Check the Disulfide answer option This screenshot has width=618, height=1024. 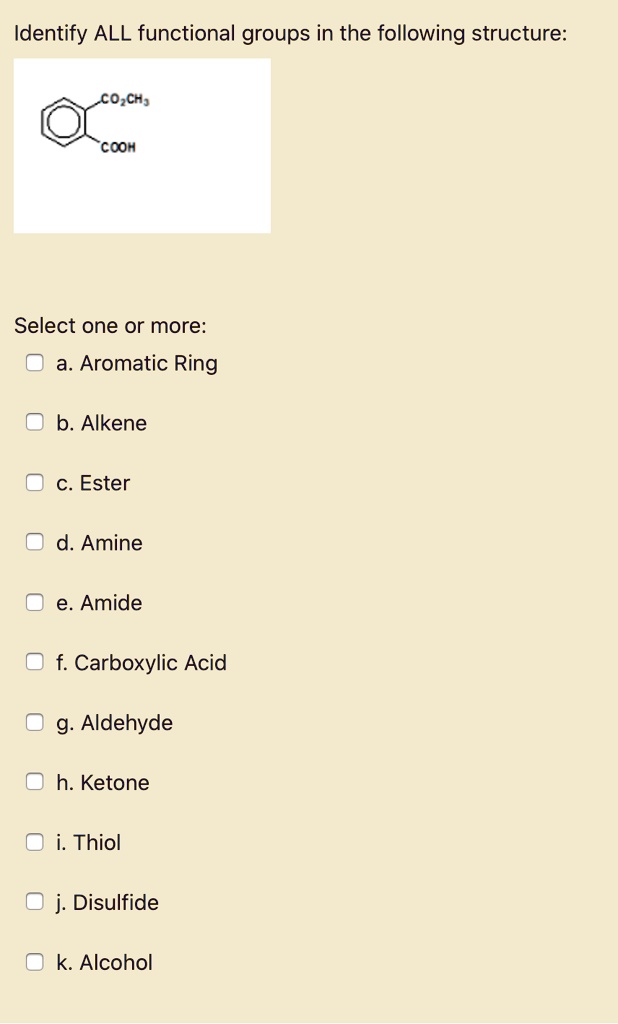point(35,901)
